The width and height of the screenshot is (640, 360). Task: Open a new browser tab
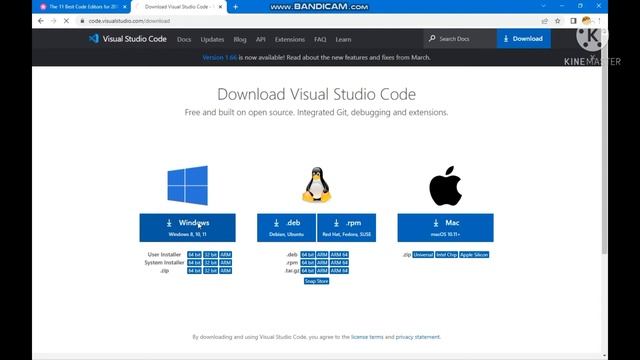click(x=236, y=7)
